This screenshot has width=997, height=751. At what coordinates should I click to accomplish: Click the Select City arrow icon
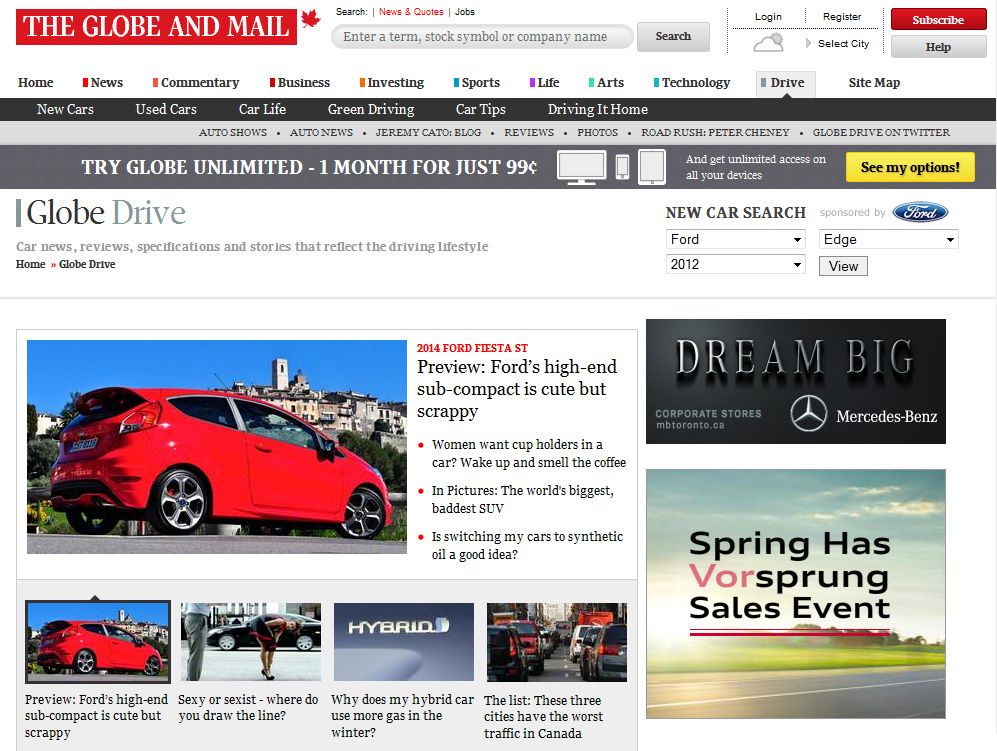click(x=808, y=43)
